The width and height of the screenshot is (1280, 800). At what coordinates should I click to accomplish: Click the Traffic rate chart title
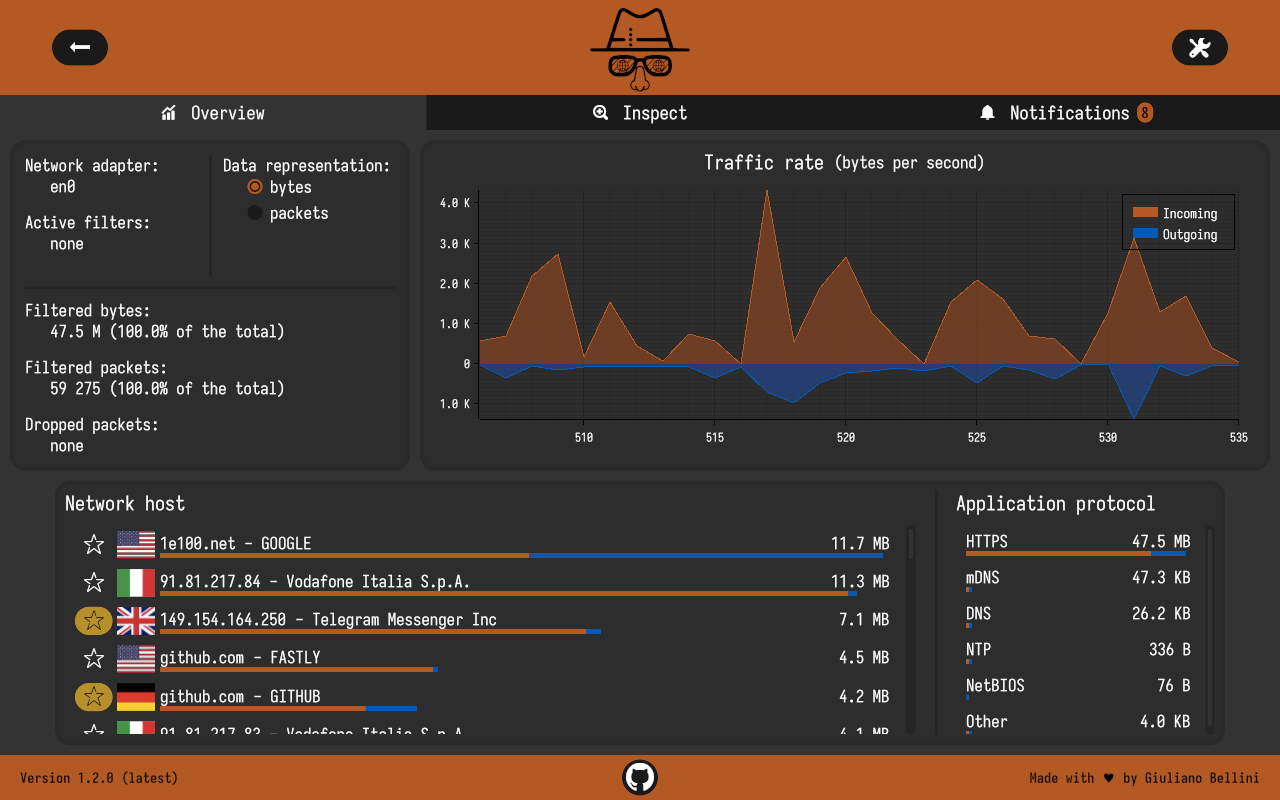(844, 162)
